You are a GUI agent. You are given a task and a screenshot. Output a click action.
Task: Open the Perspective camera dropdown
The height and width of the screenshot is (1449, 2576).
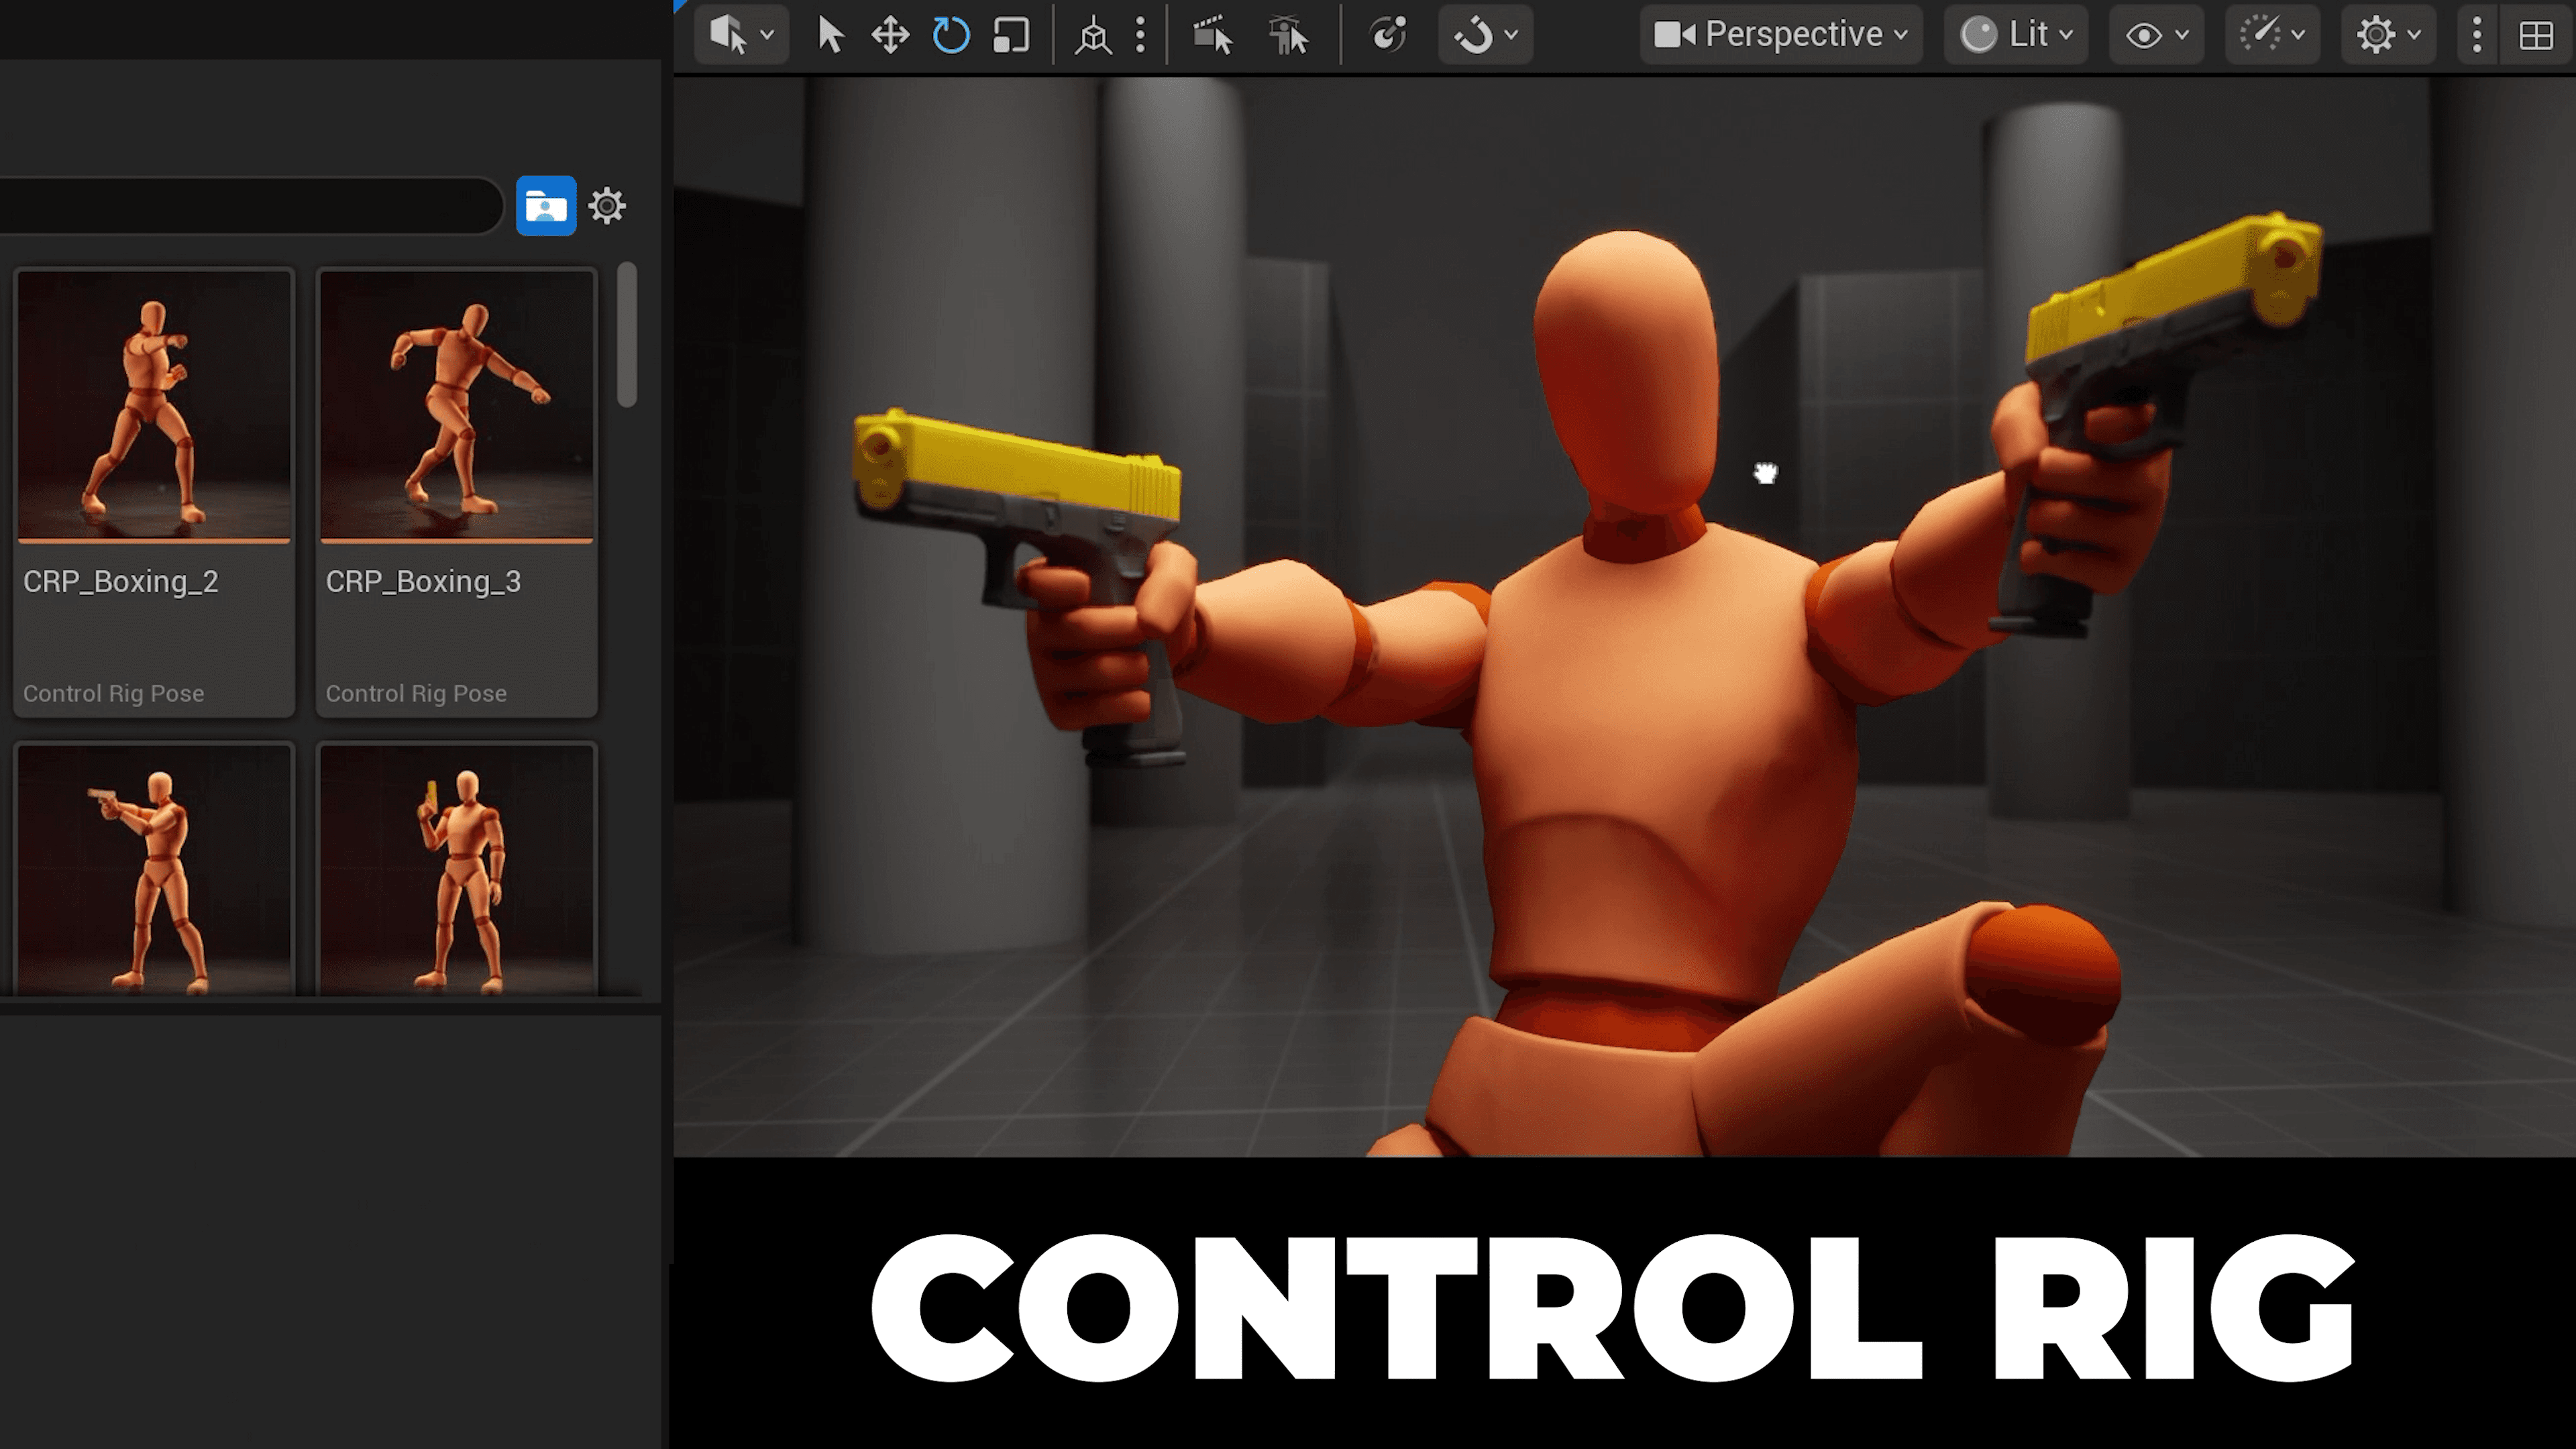click(x=1780, y=35)
